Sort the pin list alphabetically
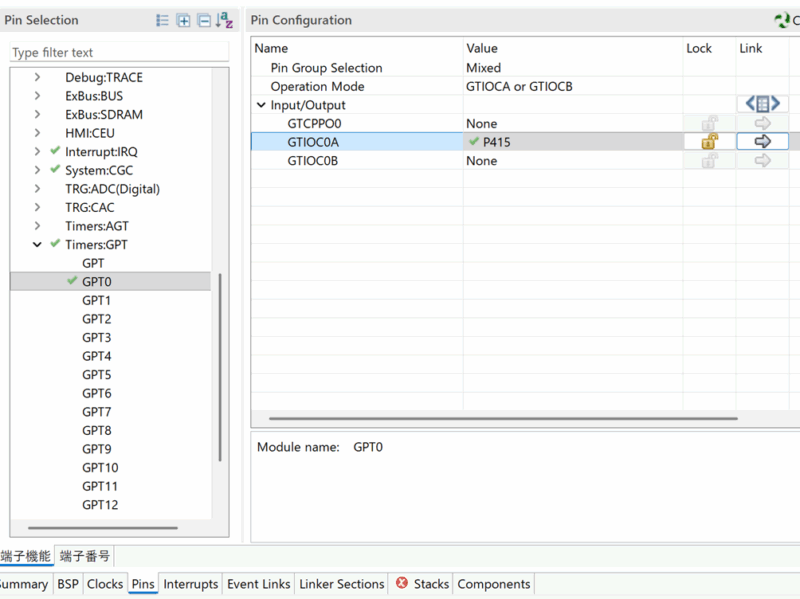This screenshot has width=800, height=599. [224, 20]
